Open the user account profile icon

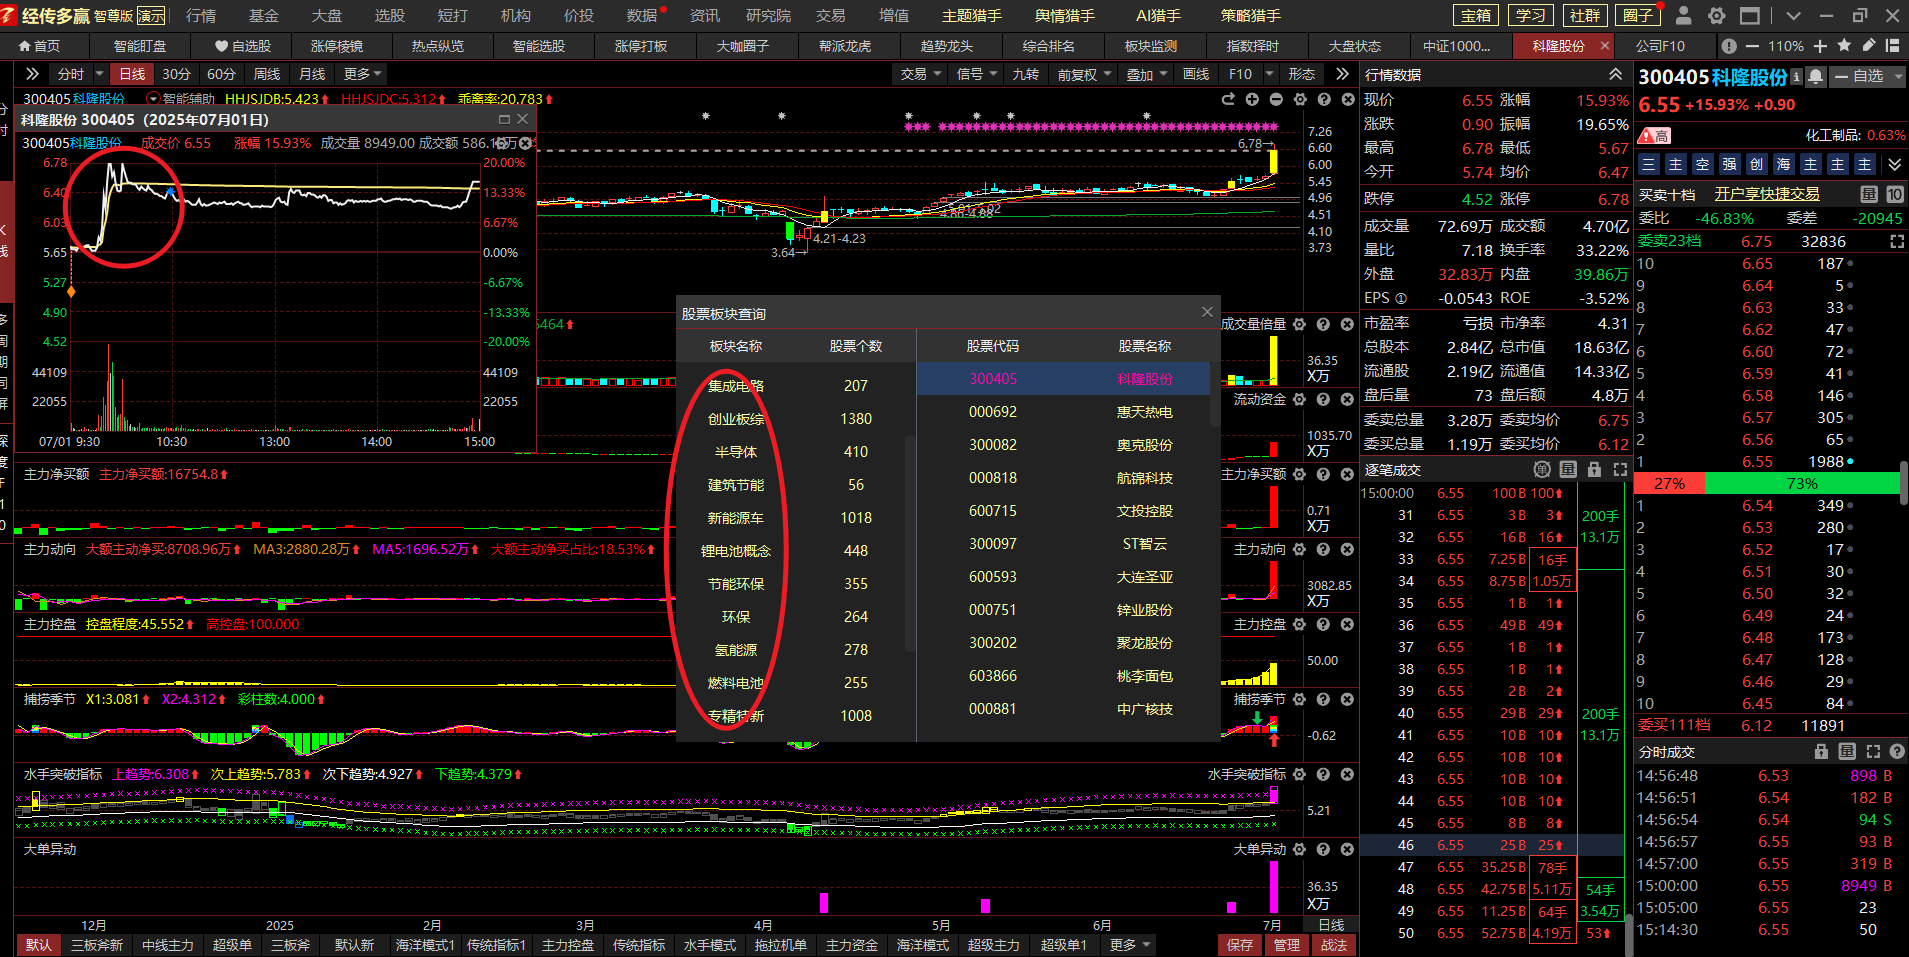(1683, 15)
